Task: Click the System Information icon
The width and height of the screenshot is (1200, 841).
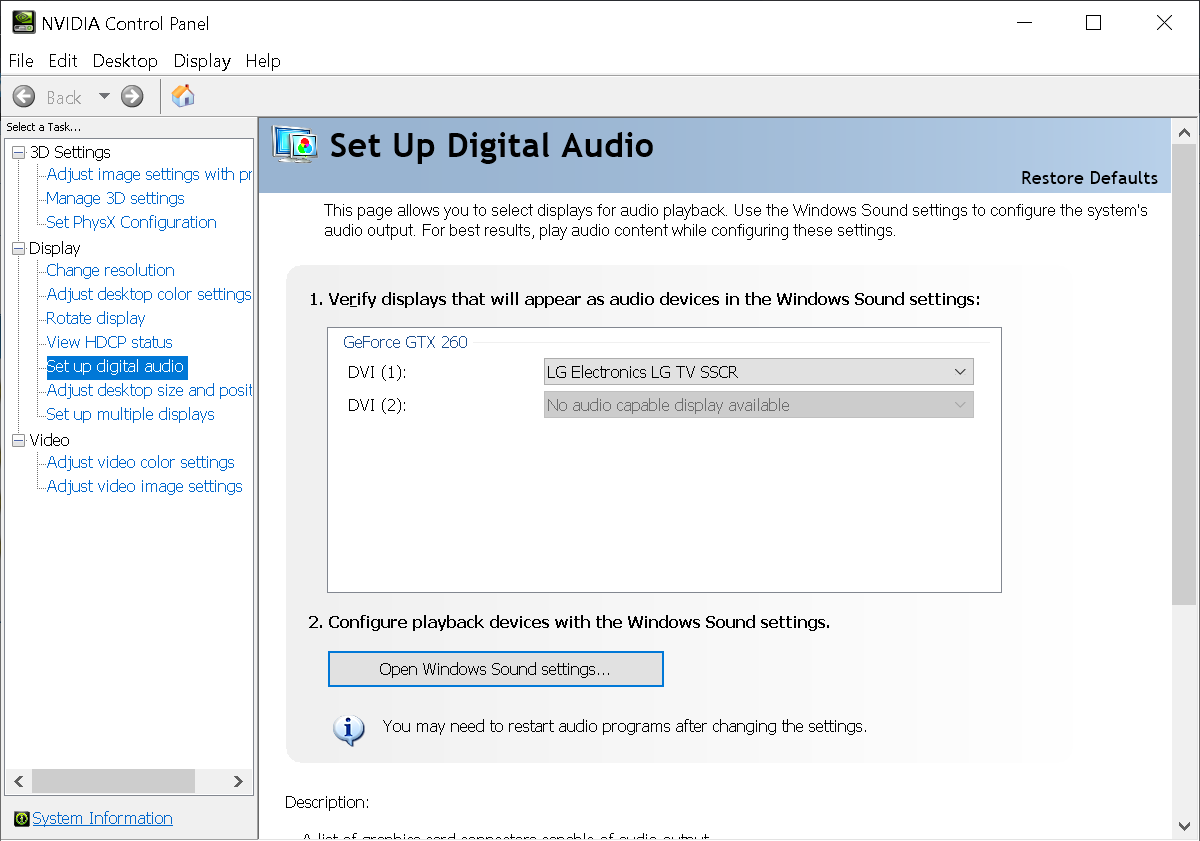Action: coord(21,819)
